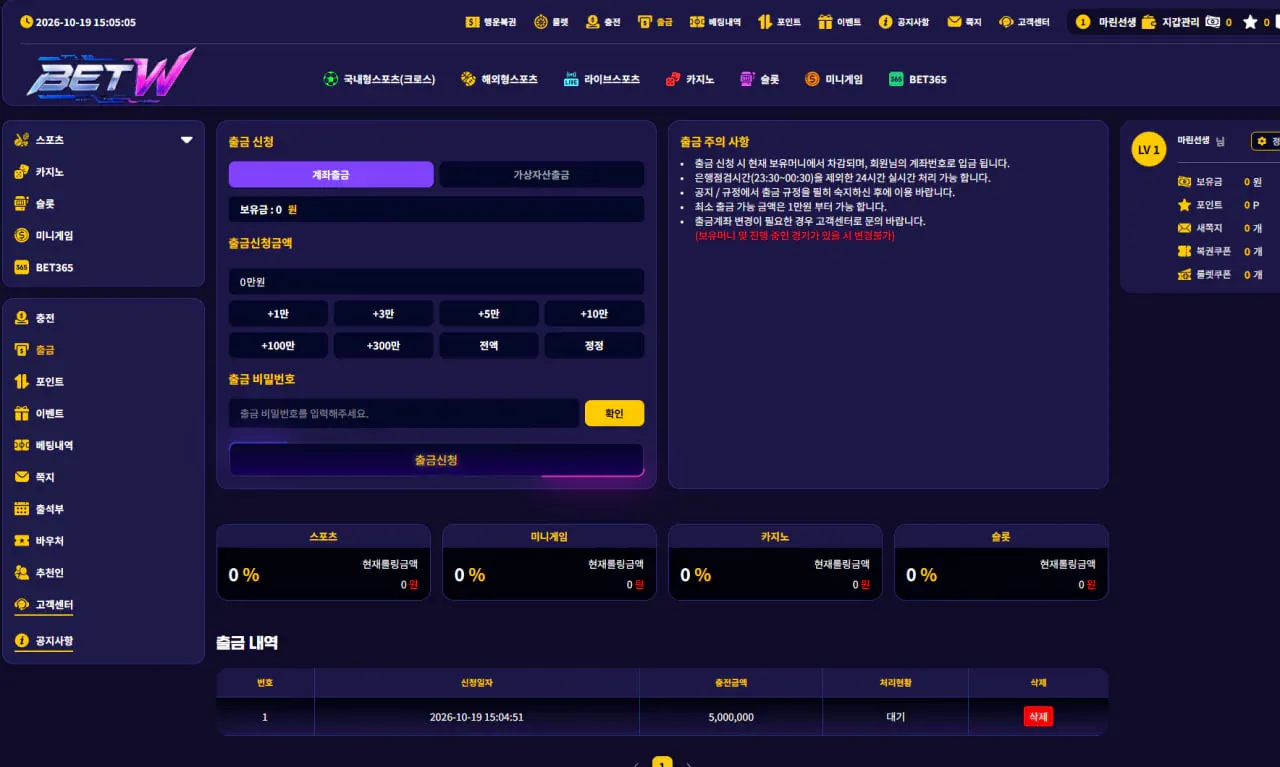Open 카지노 in the main navigation bar

(690, 79)
